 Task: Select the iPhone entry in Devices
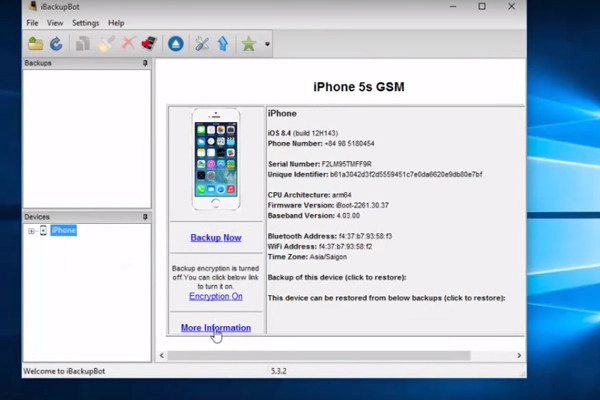coord(64,230)
